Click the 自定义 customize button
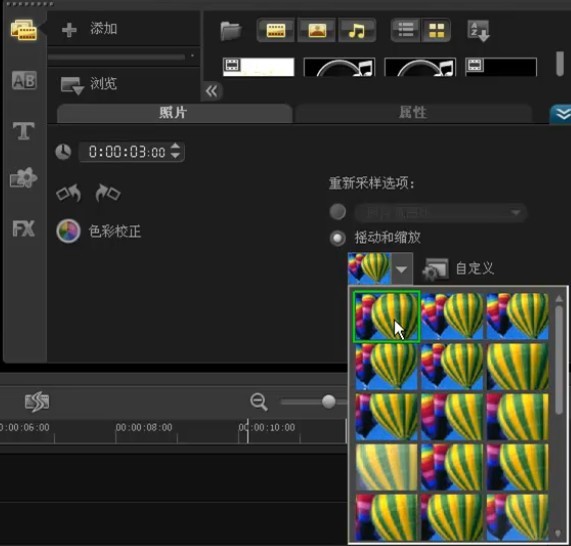 click(x=458, y=269)
